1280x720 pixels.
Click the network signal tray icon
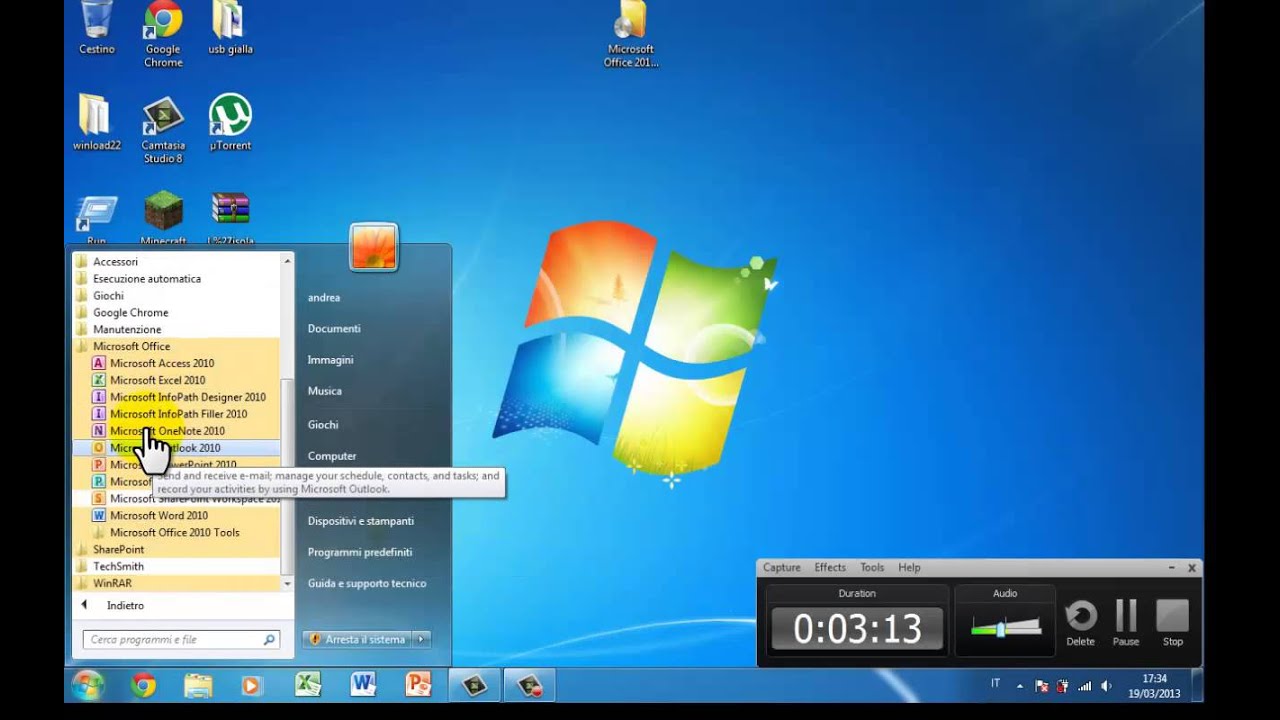[x=1084, y=686]
